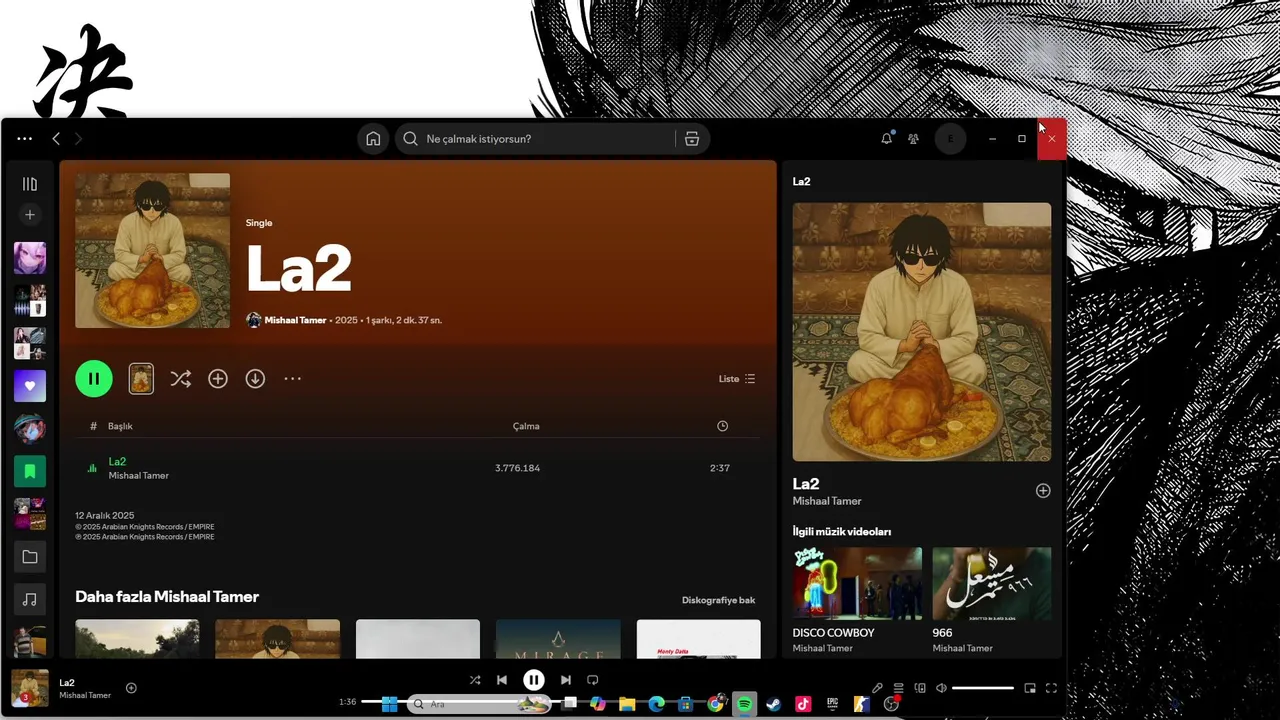The image size is (1280, 720).
Task: Add La2 to library from the Now Playing panel
Action: point(1043,491)
